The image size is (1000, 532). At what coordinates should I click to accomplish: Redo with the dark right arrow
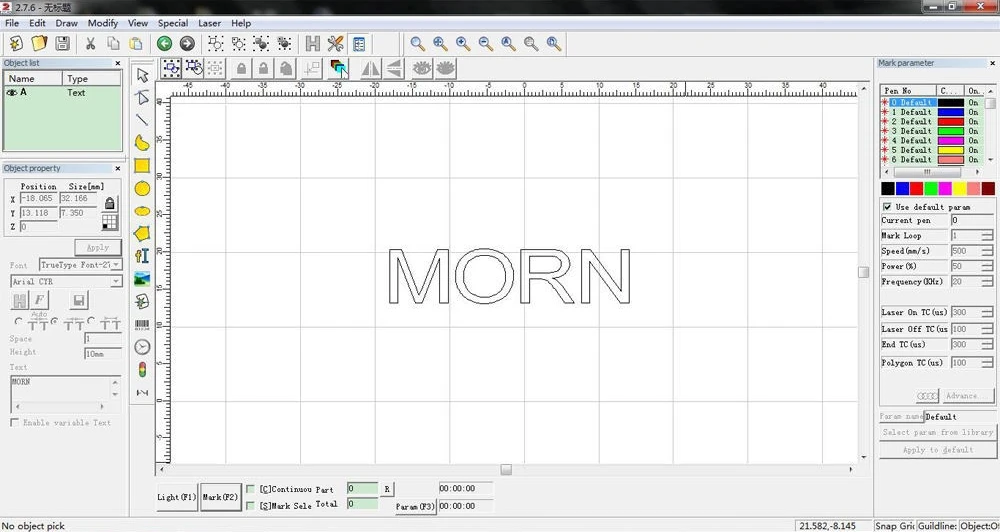(x=187, y=43)
